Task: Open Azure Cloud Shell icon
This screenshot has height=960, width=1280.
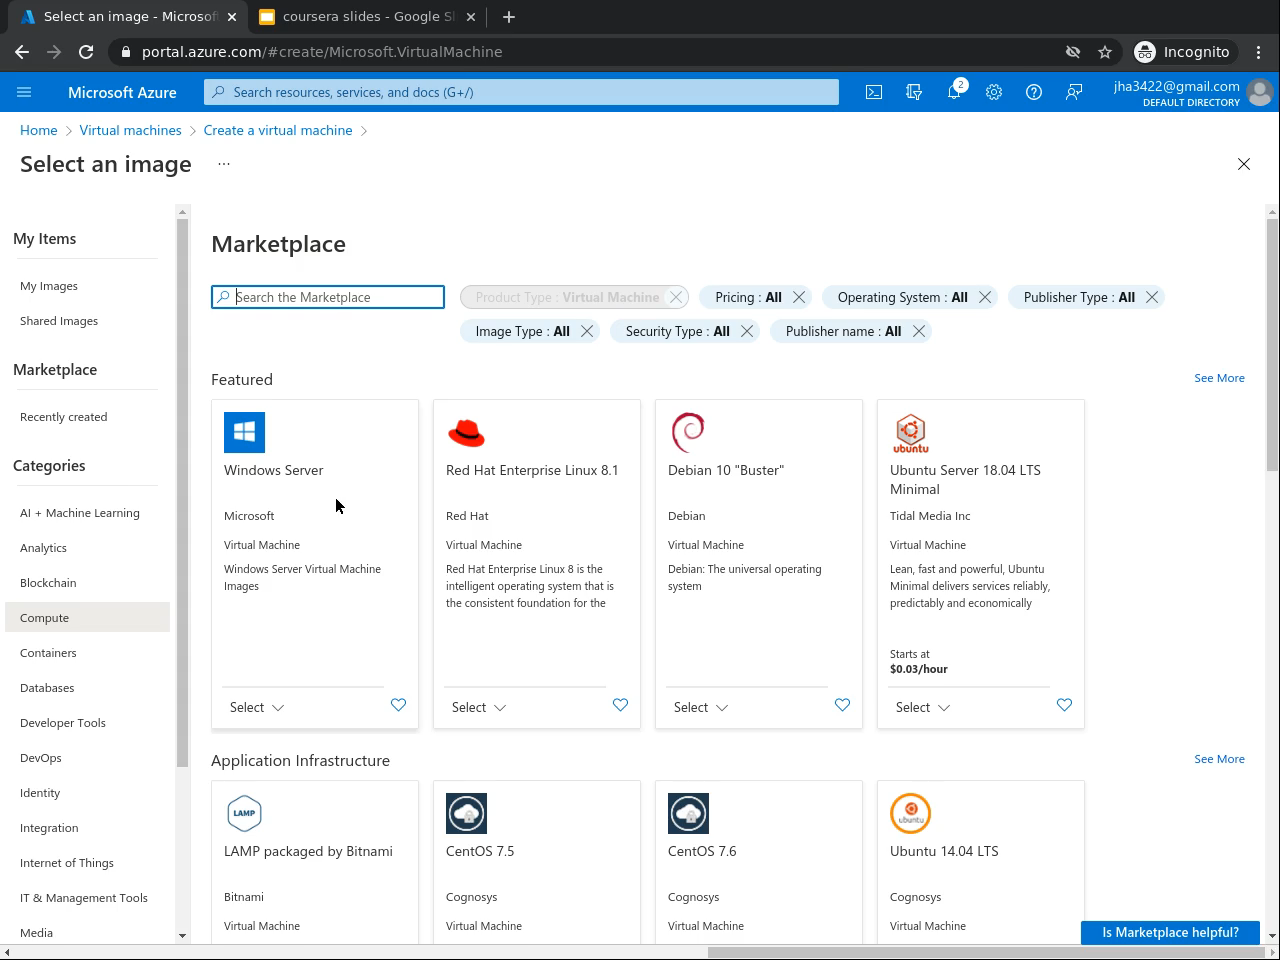Action: [874, 92]
